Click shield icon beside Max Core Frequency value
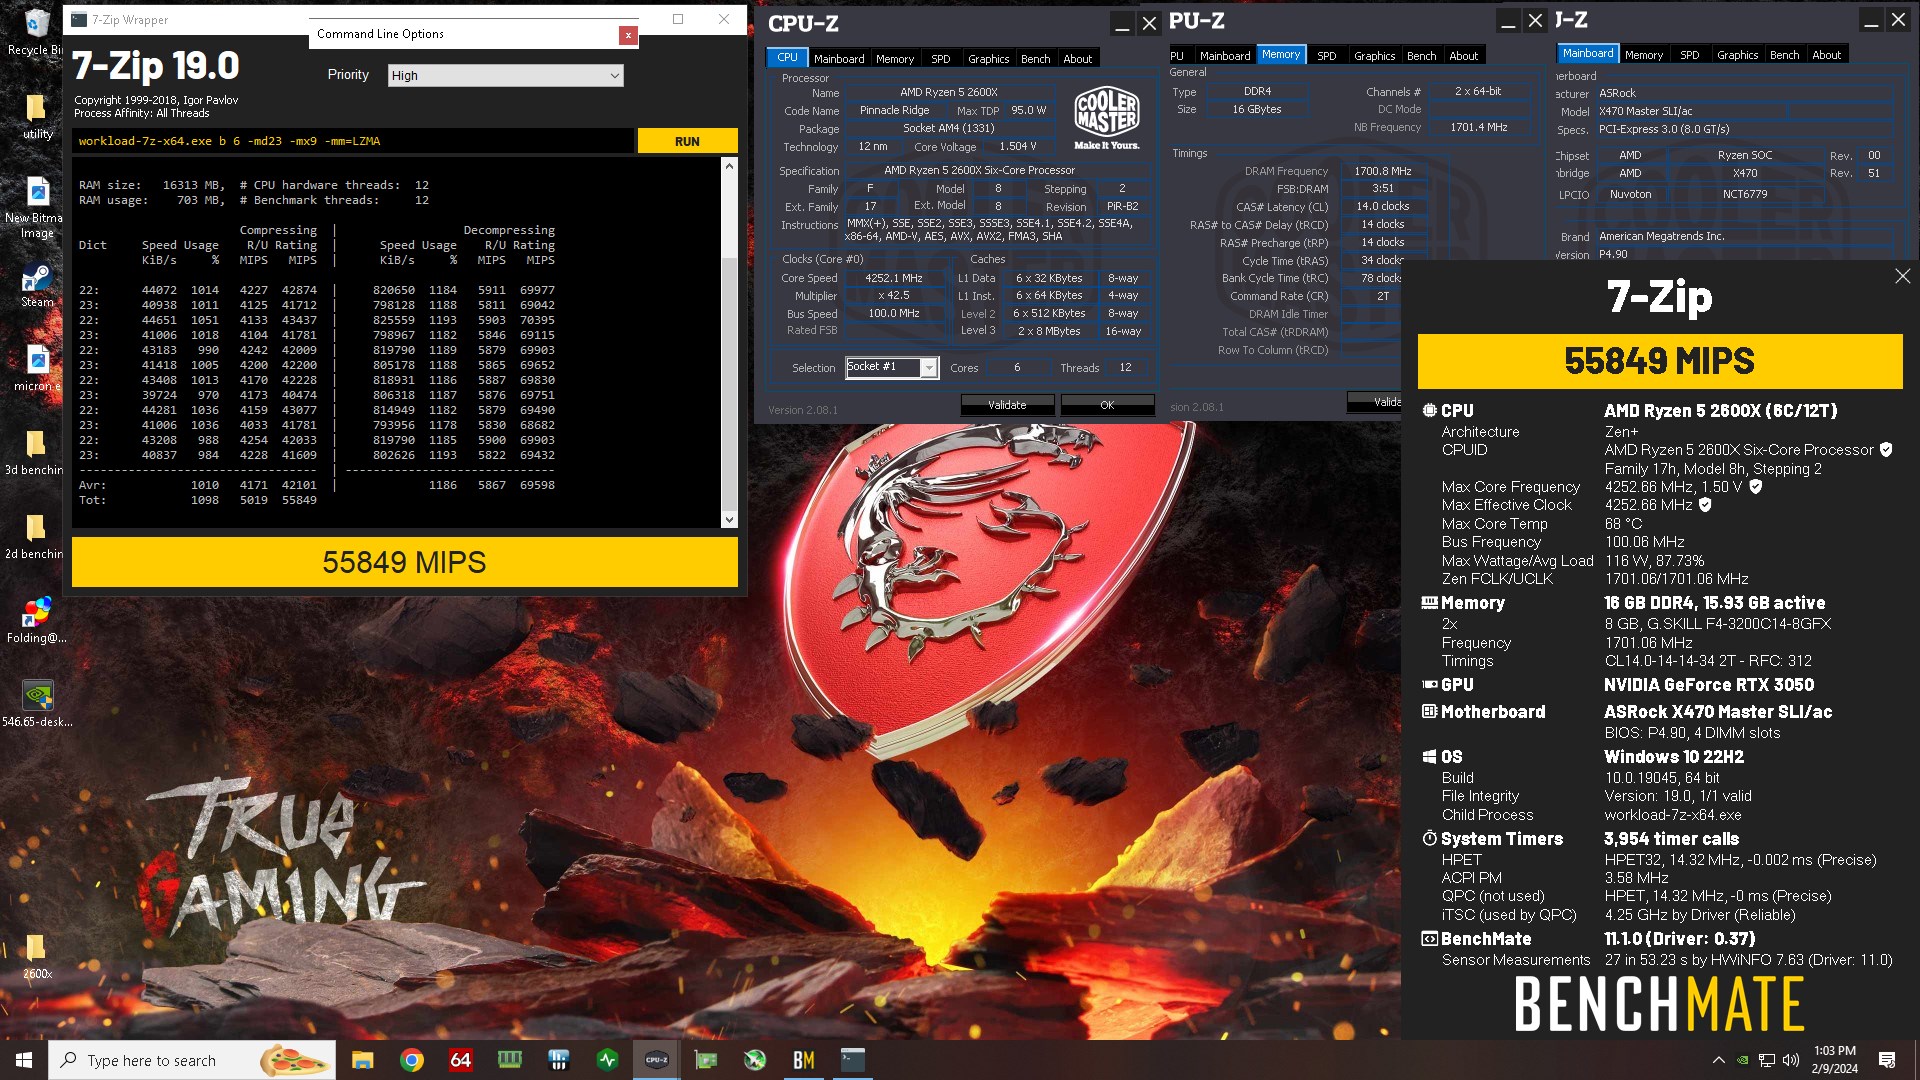1920x1080 pixels. tap(1756, 487)
